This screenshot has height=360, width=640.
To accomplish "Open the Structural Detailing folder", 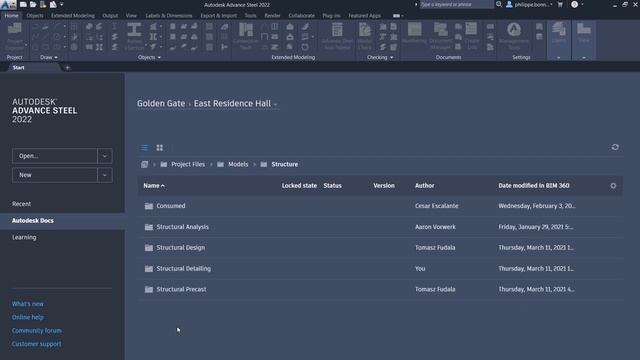I will (184, 269).
